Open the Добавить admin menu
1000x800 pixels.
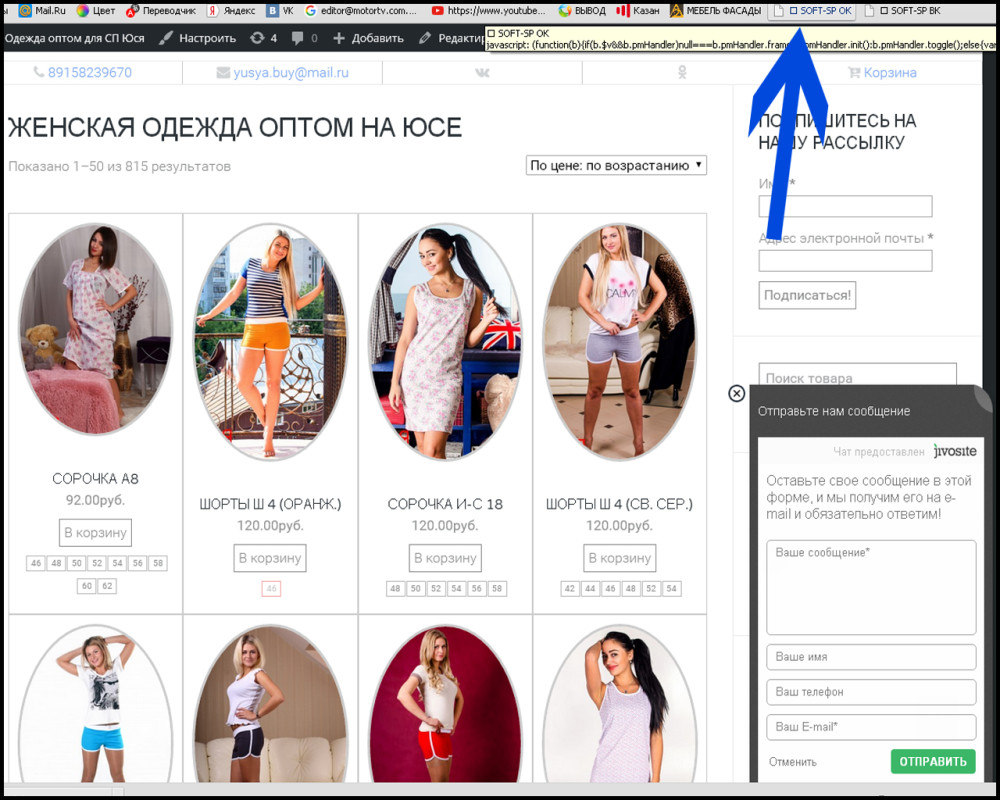[368, 38]
